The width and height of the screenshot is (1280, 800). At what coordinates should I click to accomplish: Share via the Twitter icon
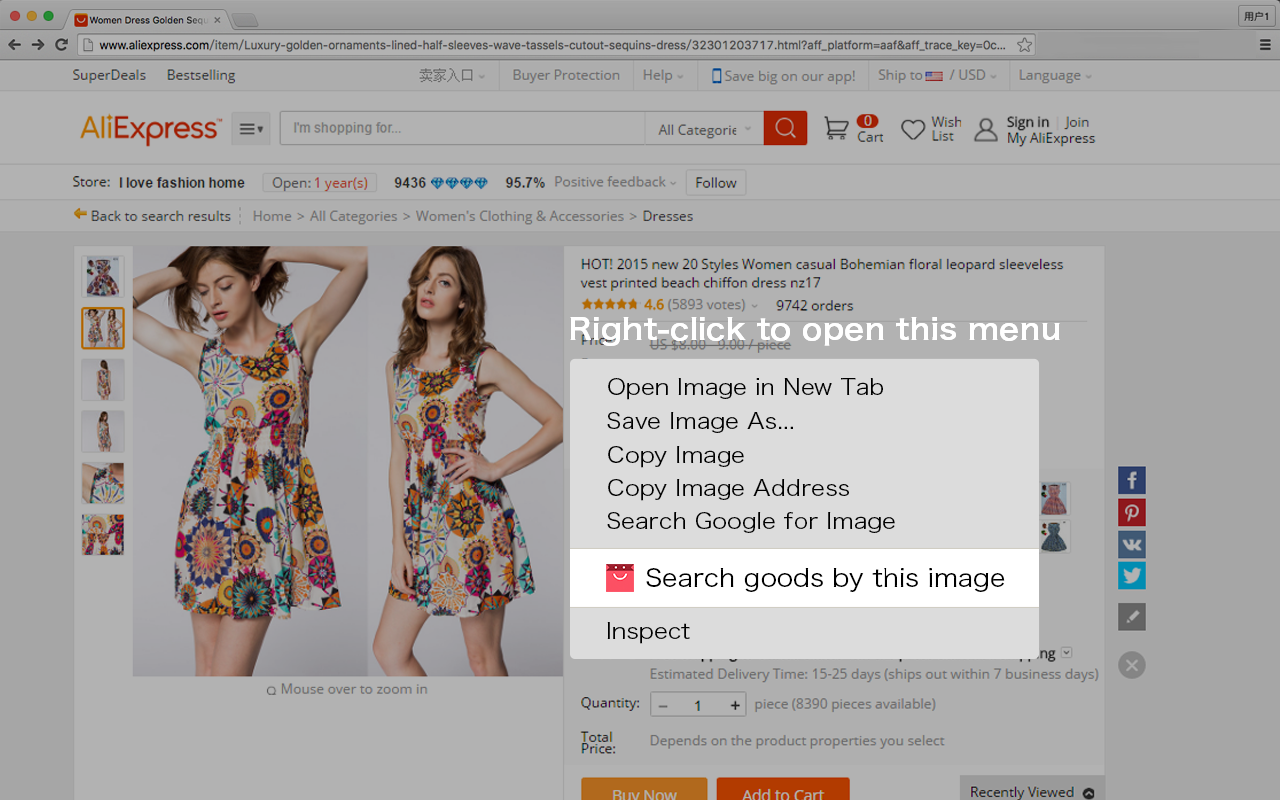tap(1131, 575)
